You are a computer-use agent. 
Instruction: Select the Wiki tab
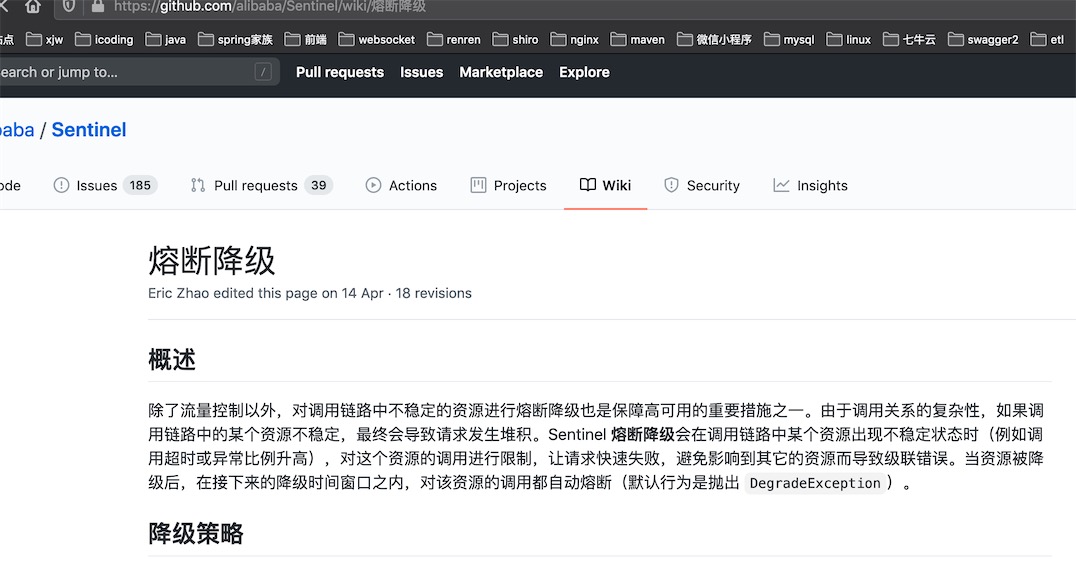[605, 185]
